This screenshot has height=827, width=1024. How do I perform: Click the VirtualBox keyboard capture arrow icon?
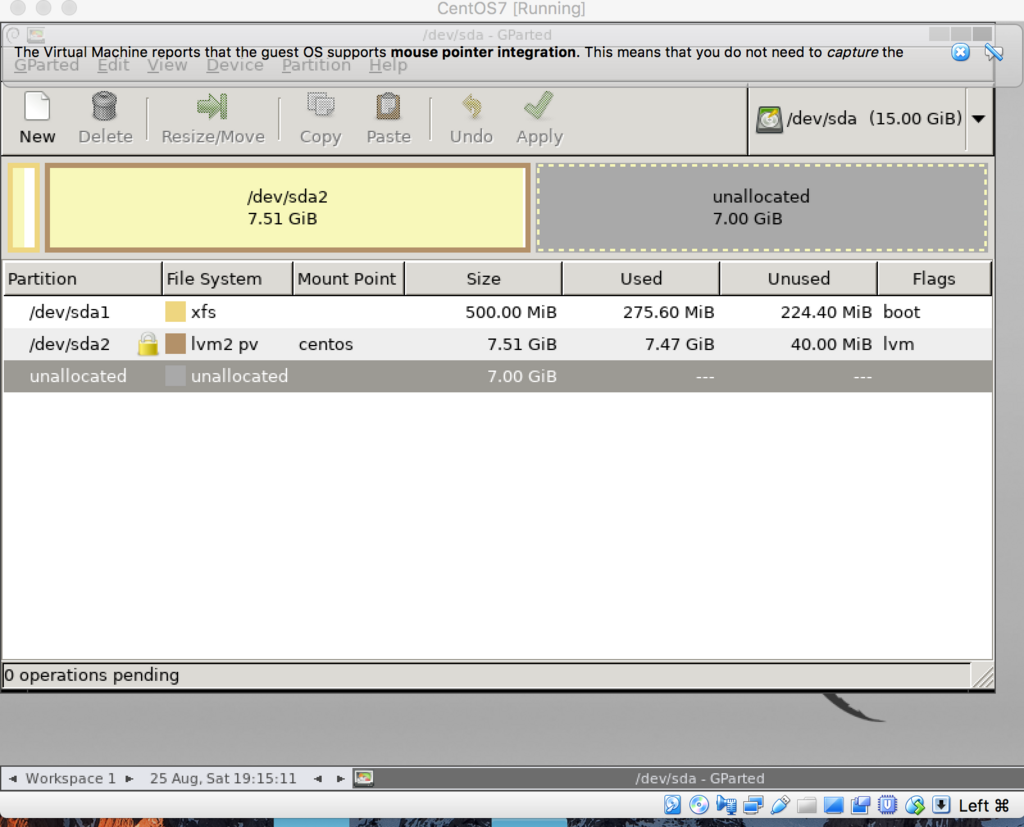(x=941, y=805)
